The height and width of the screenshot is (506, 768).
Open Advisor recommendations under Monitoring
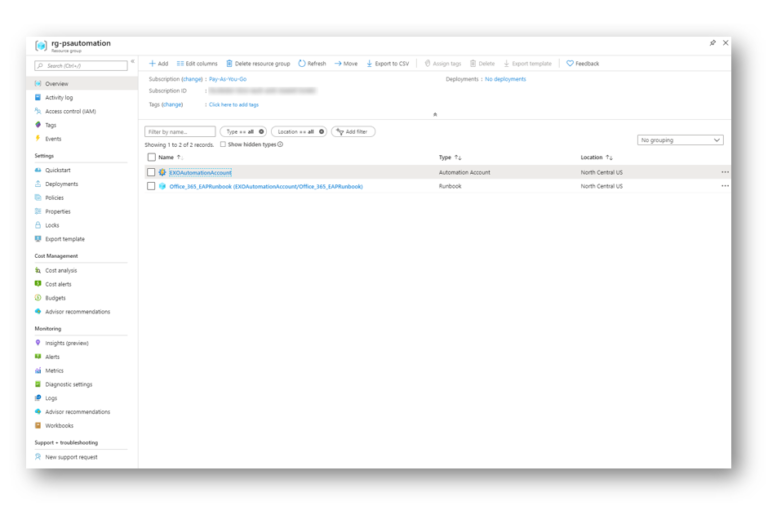pos(77,412)
